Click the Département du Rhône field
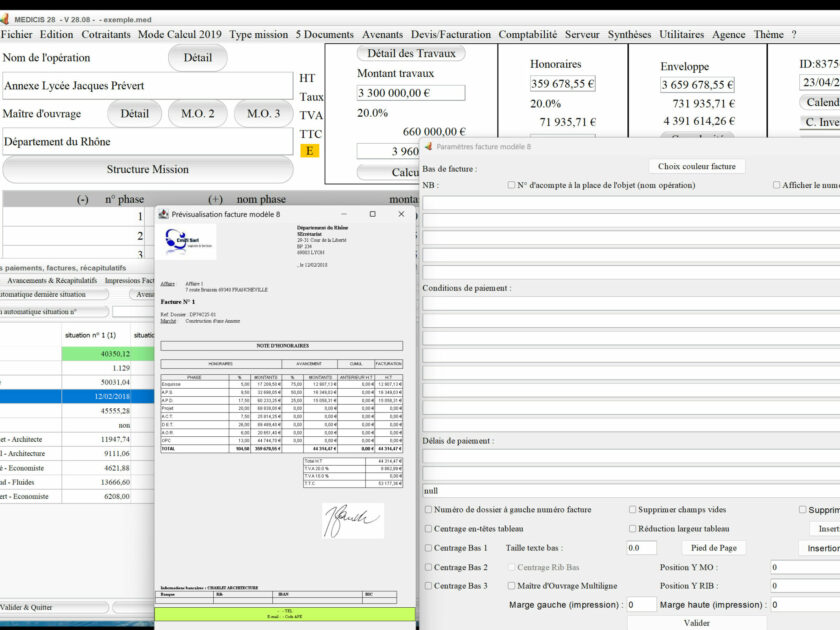The height and width of the screenshot is (630, 840). [x=148, y=142]
